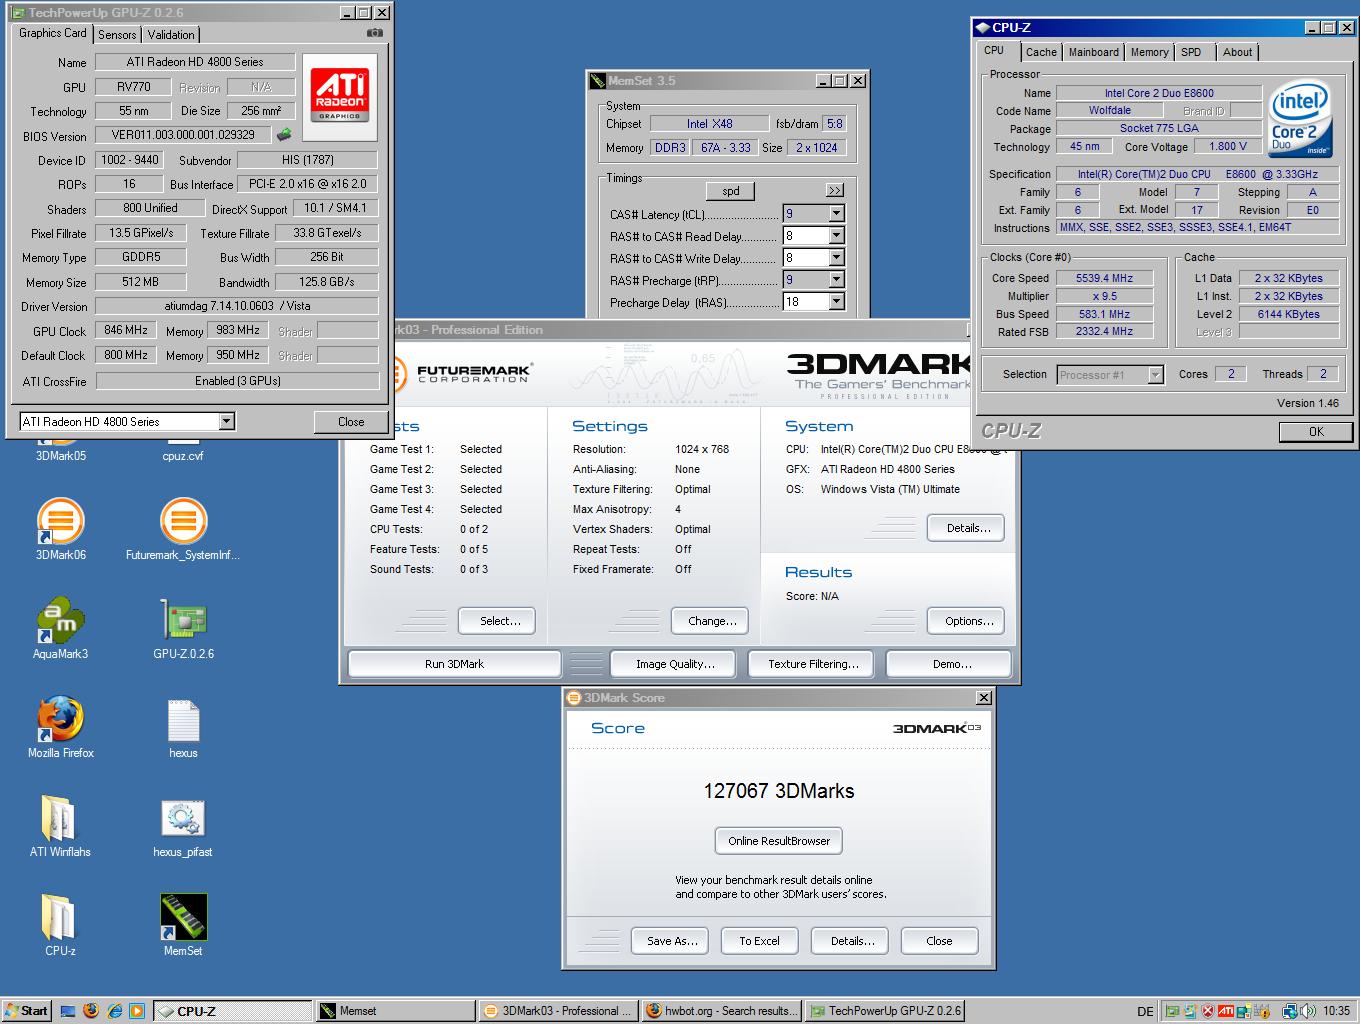Click Online ResultBrowser button
1360x1024 pixels.
pyautogui.click(x=779, y=841)
